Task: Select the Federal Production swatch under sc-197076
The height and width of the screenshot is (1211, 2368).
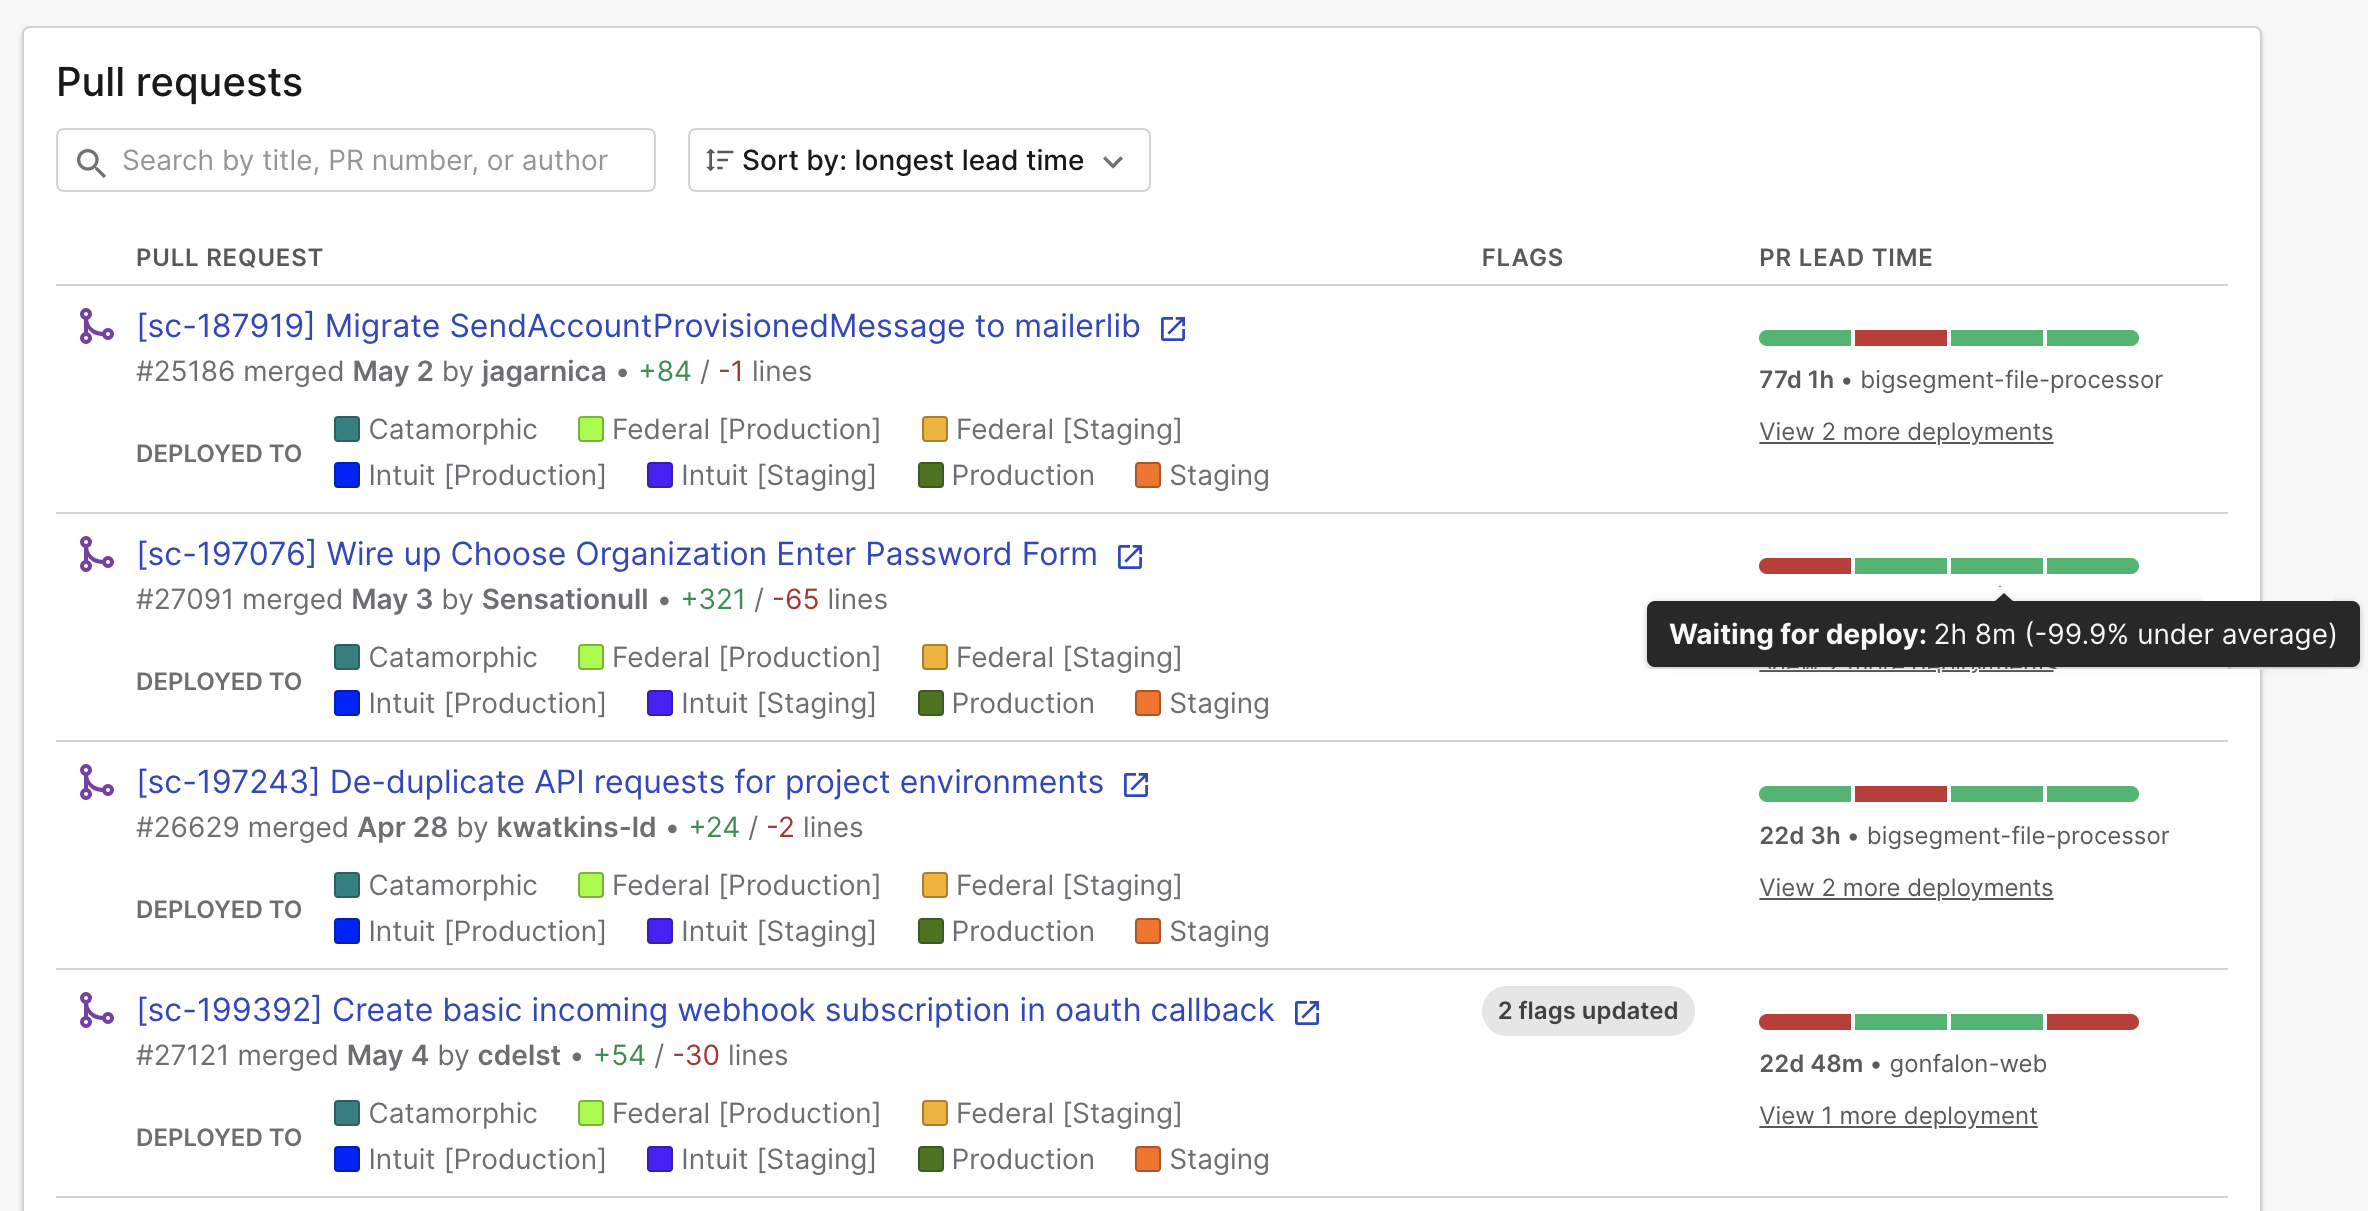Action: point(591,656)
